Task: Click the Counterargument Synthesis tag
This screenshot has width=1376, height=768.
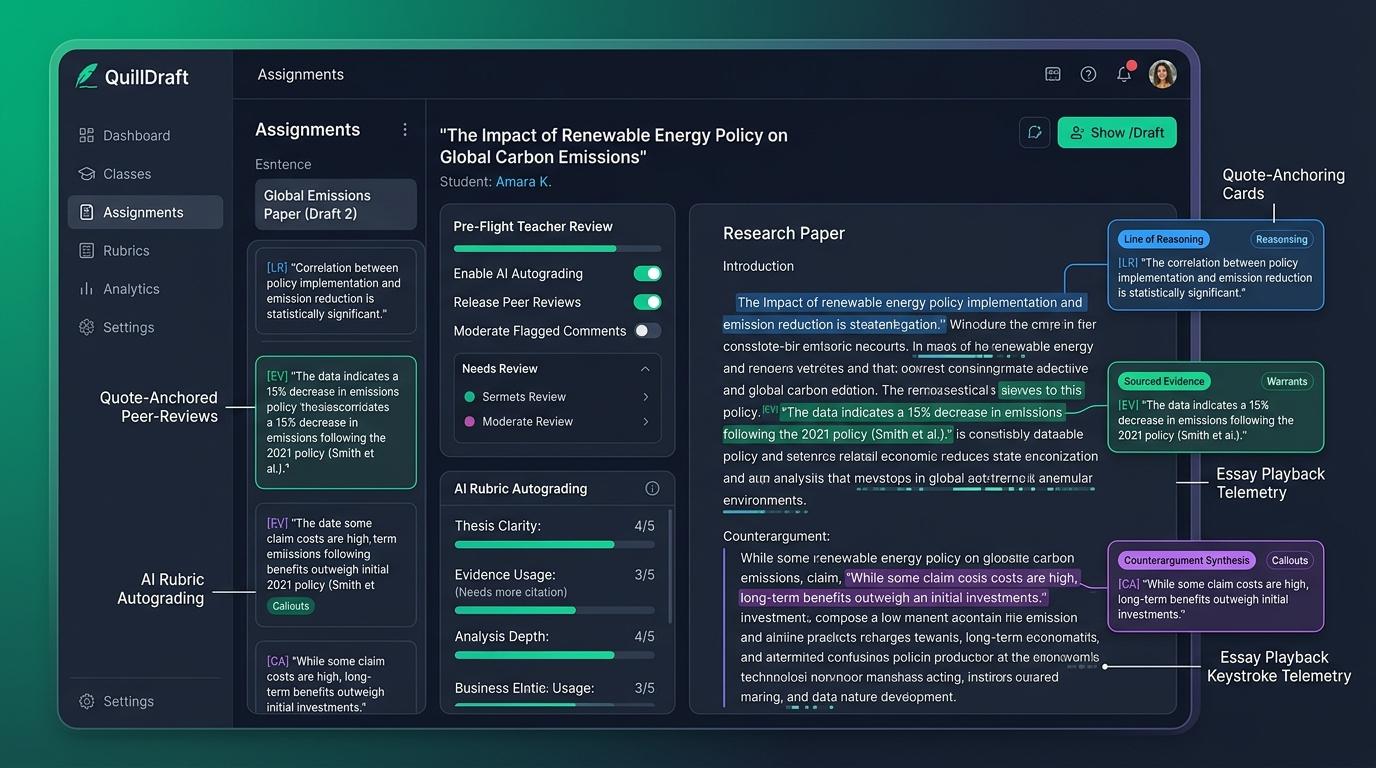Action: pos(1186,560)
